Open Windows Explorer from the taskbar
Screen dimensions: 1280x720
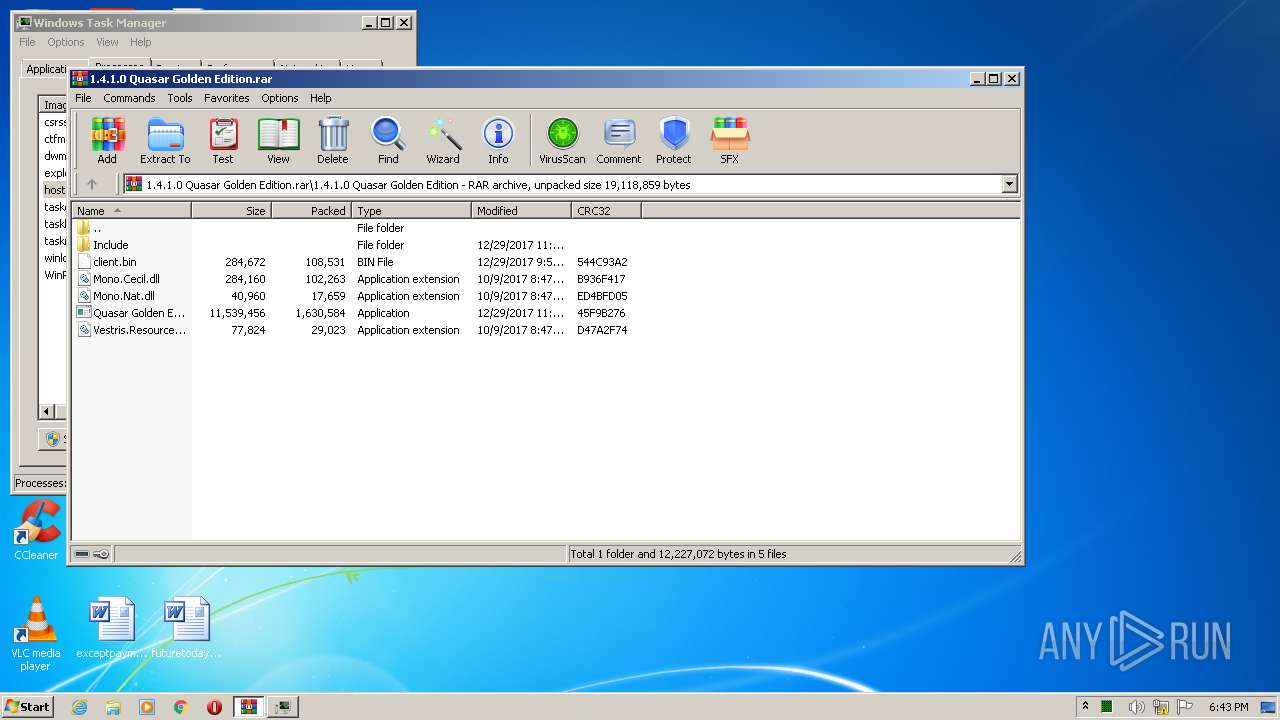pyautogui.click(x=113, y=707)
